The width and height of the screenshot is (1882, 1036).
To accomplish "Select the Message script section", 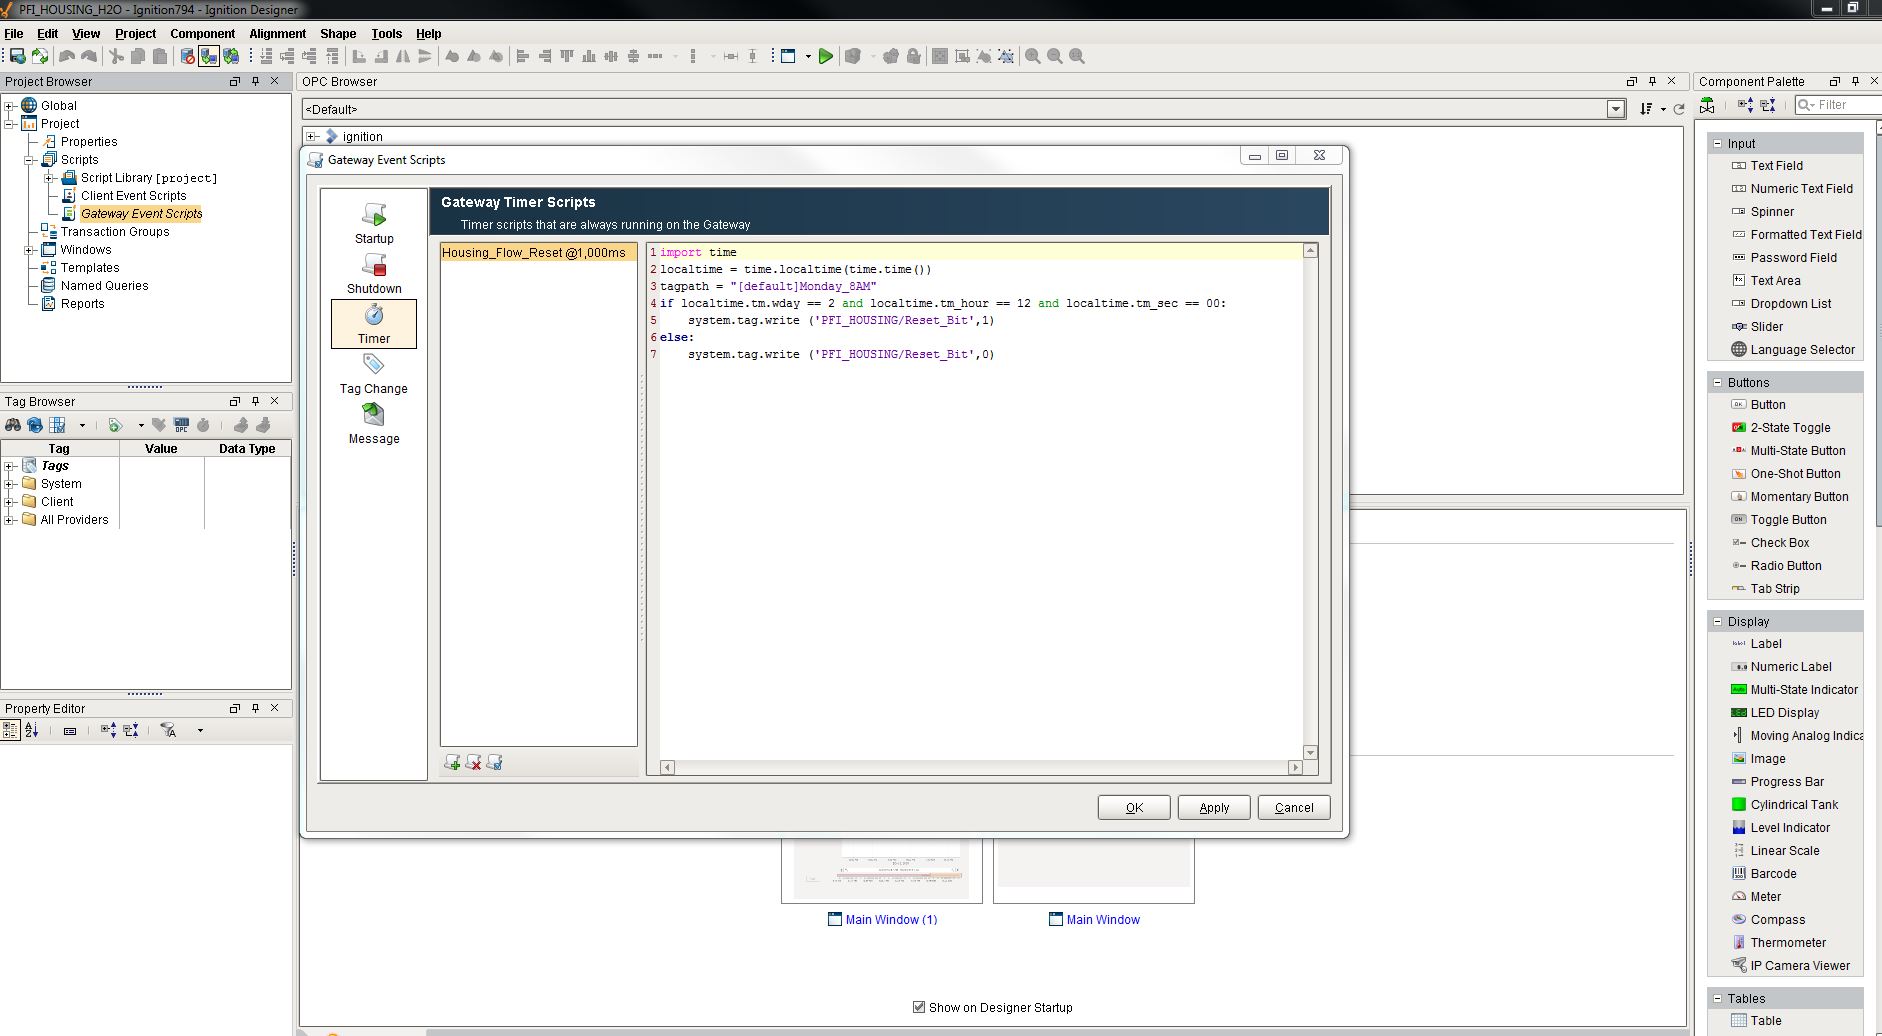I will click(x=374, y=425).
